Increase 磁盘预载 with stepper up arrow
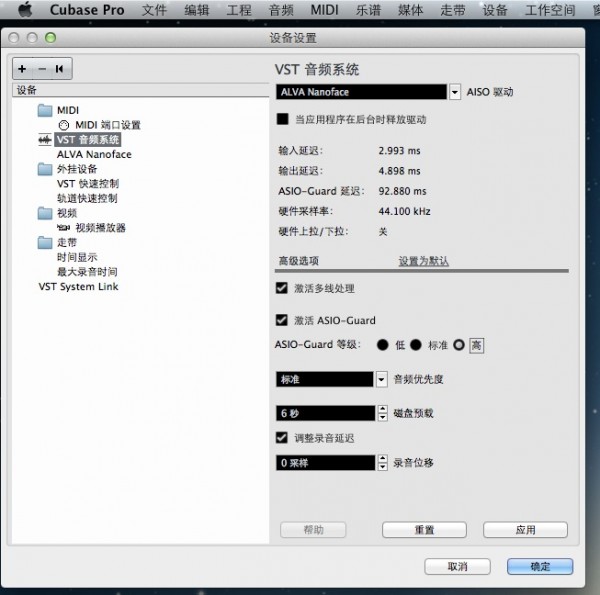 pyautogui.click(x=383, y=409)
